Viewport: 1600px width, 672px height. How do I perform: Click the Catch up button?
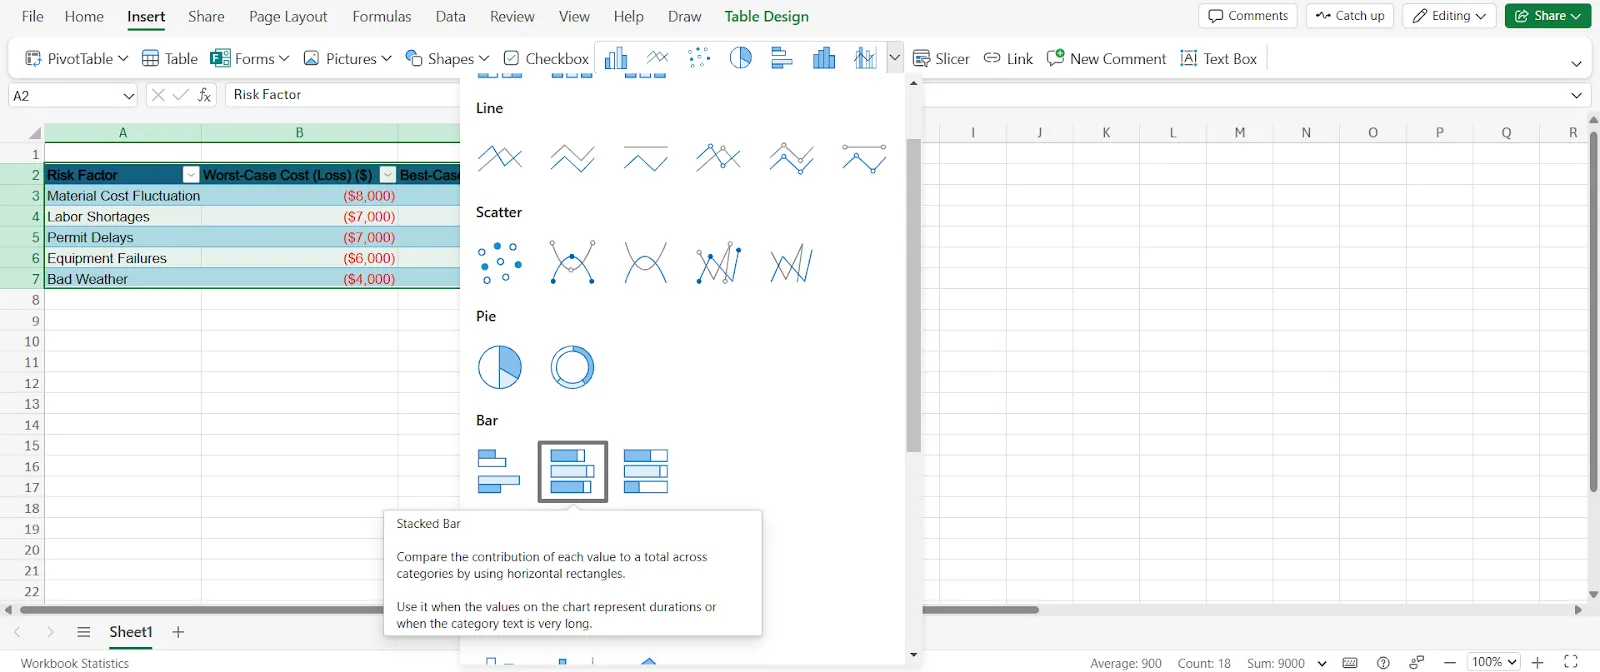(1350, 16)
